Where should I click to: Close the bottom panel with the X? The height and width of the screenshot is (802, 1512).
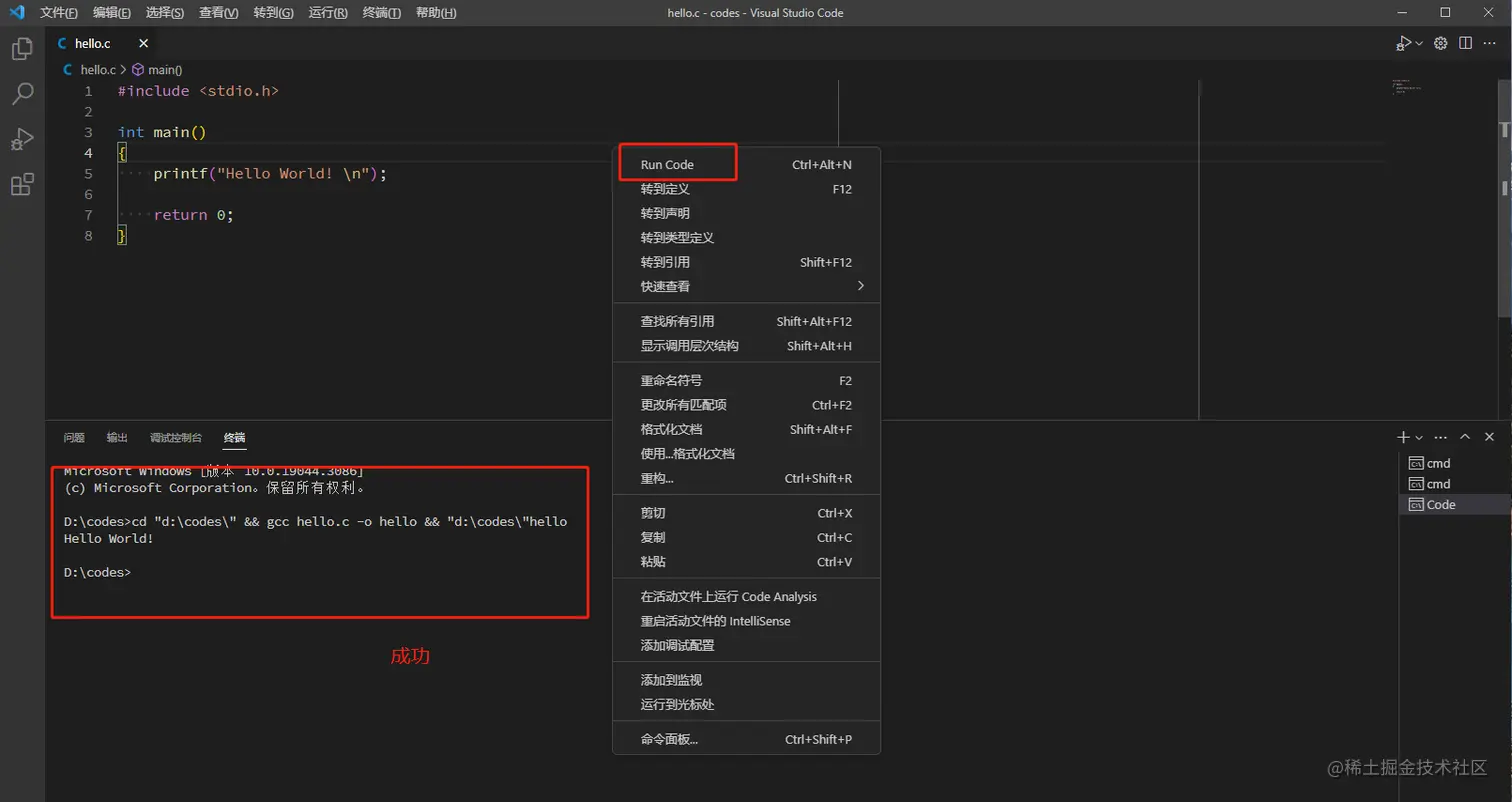click(1490, 437)
